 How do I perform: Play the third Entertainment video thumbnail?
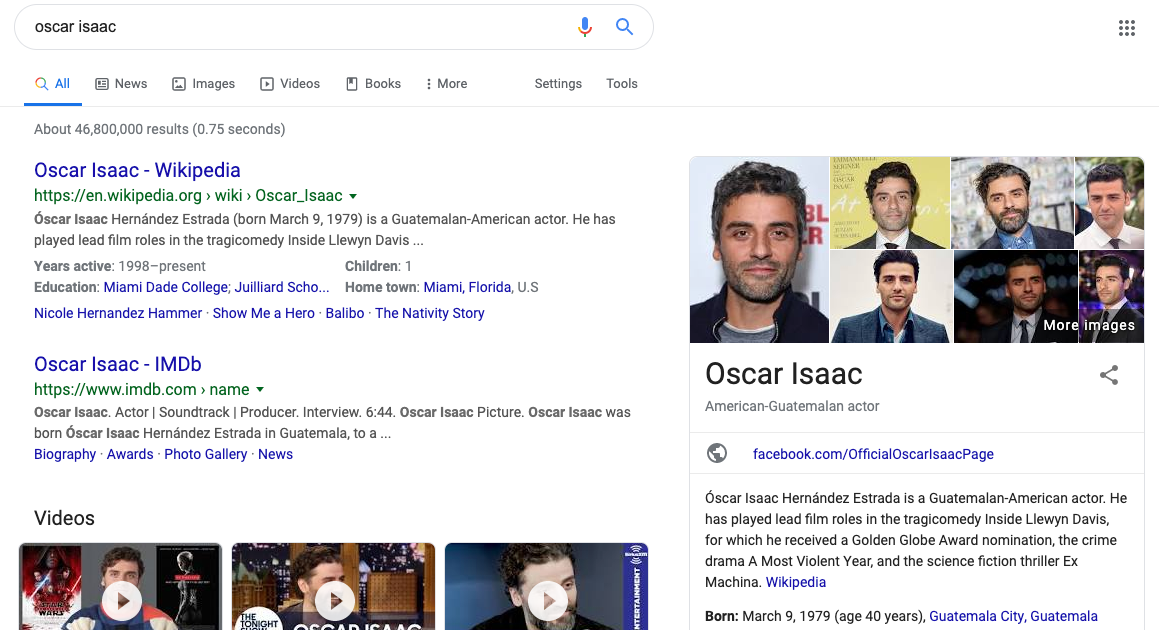(546, 586)
